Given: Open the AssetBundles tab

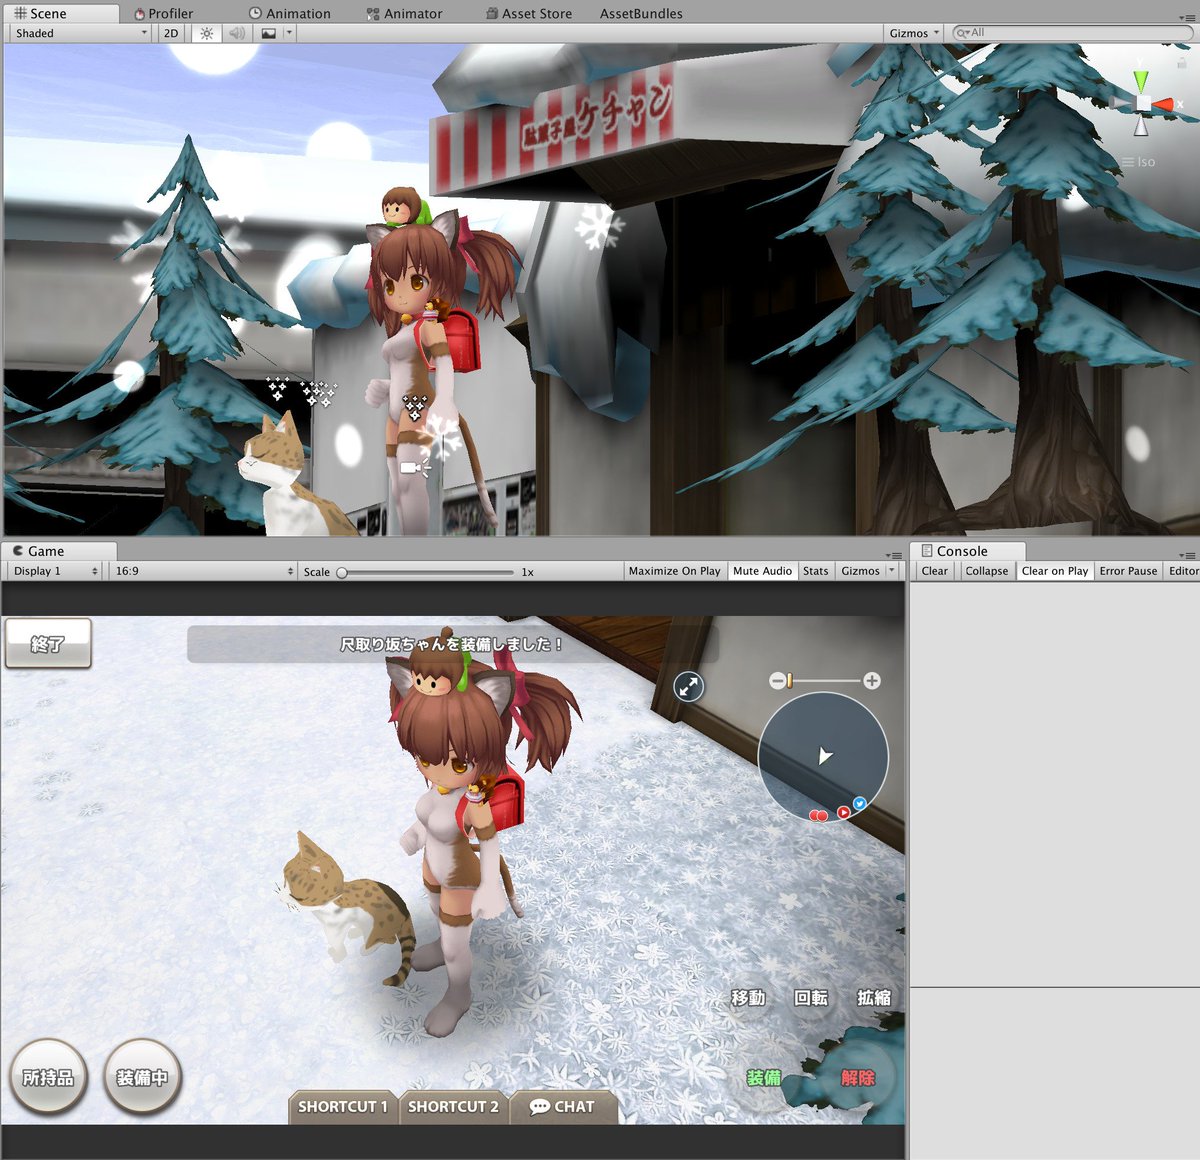Looking at the screenshot, I should click(x=641, y=13).
